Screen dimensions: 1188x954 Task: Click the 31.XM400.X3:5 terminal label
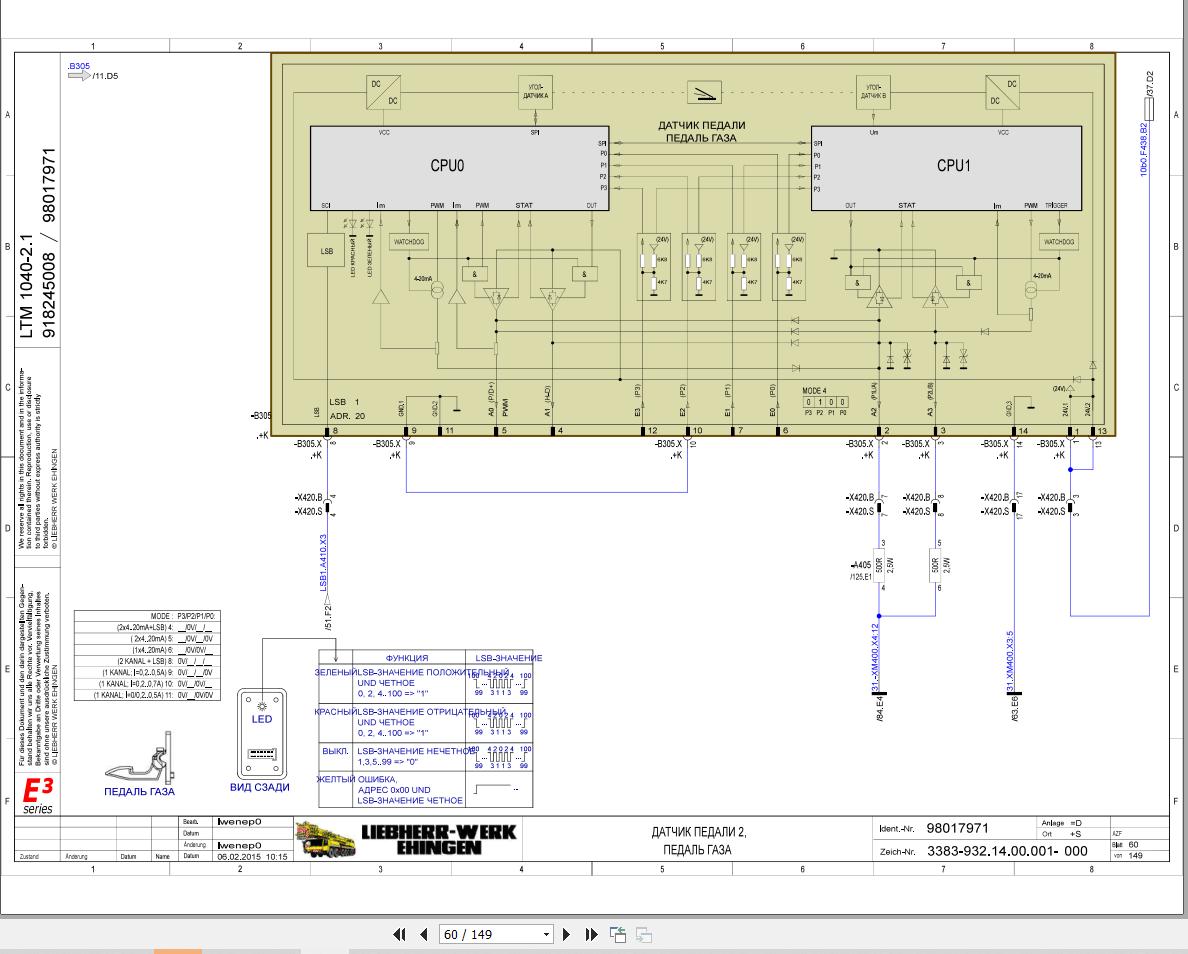(1010, 660)
